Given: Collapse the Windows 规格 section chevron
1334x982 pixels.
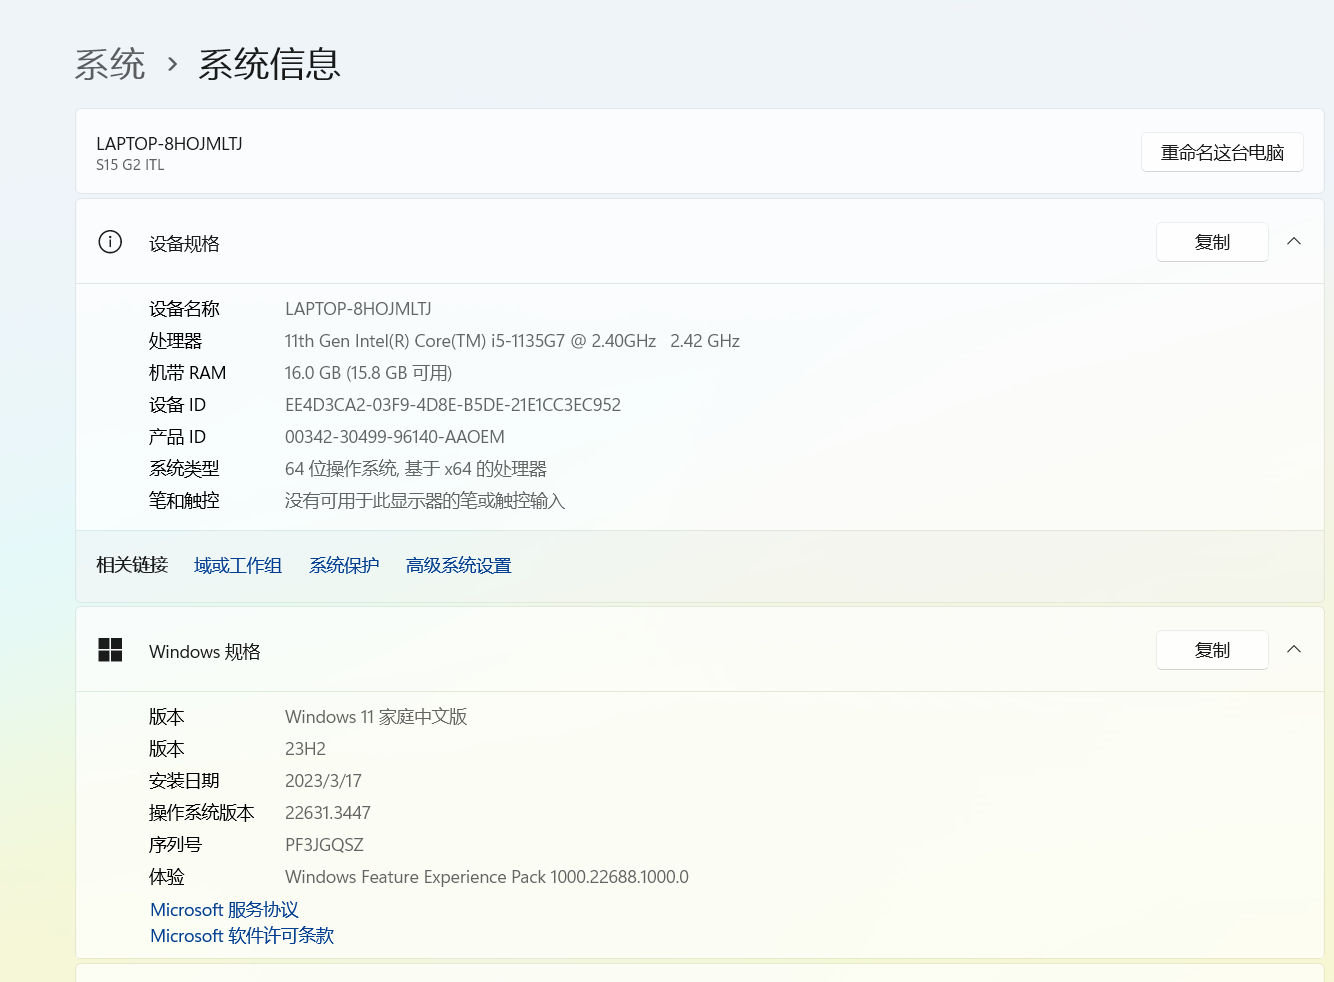Looking at the screenshot, I should coord(1294,650).
